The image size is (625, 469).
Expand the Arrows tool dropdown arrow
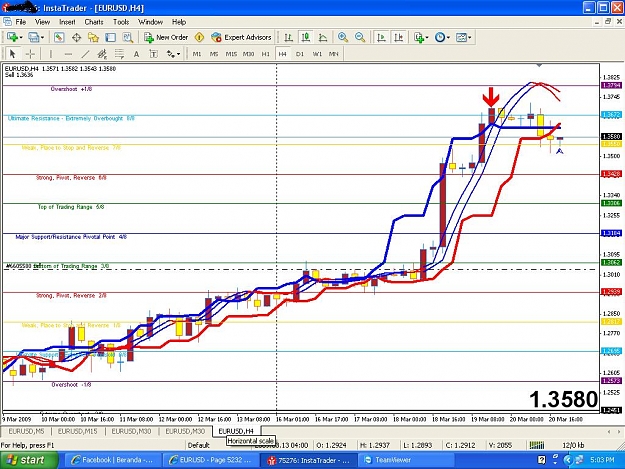point(178,54)
